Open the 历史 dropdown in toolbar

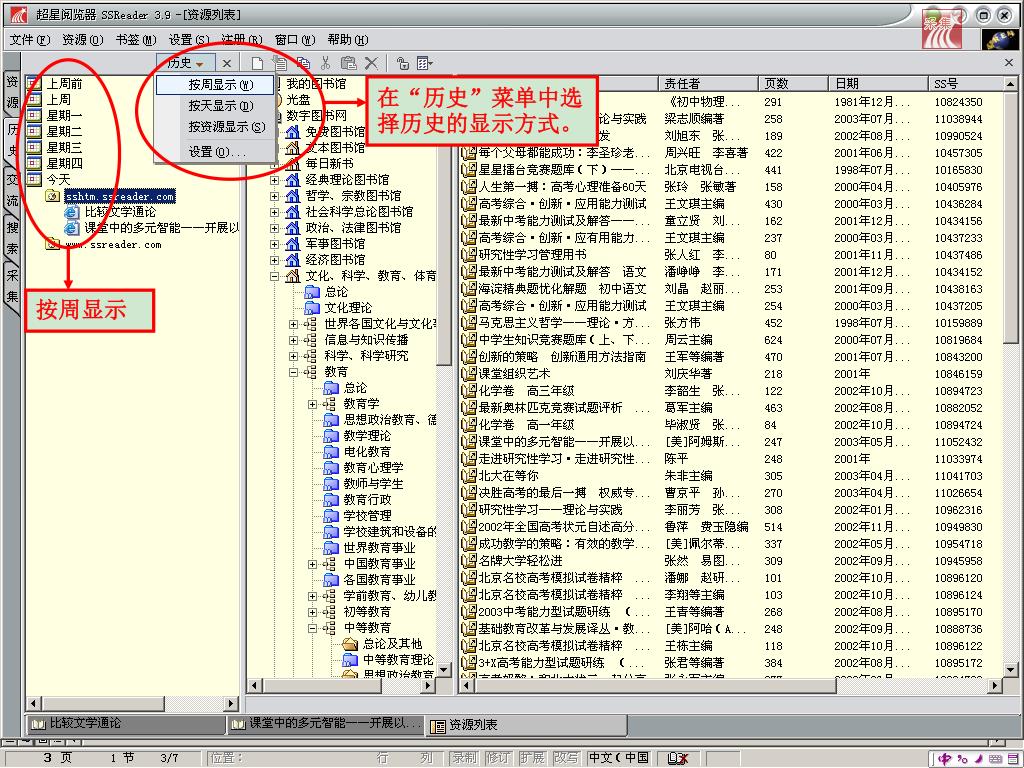click(x=186, y=63)
